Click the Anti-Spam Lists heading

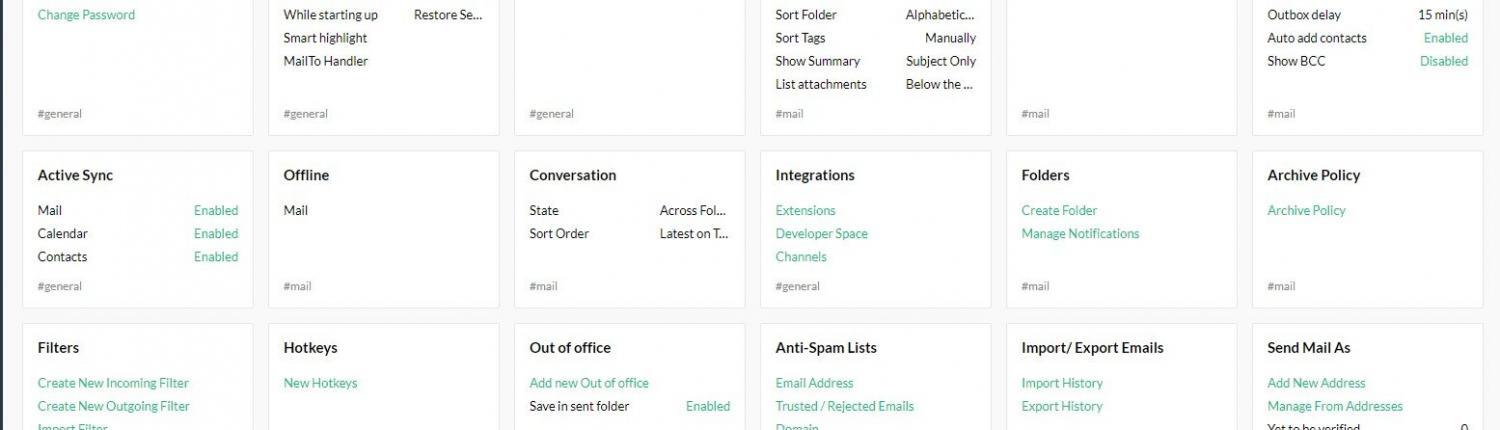(826, 349)
